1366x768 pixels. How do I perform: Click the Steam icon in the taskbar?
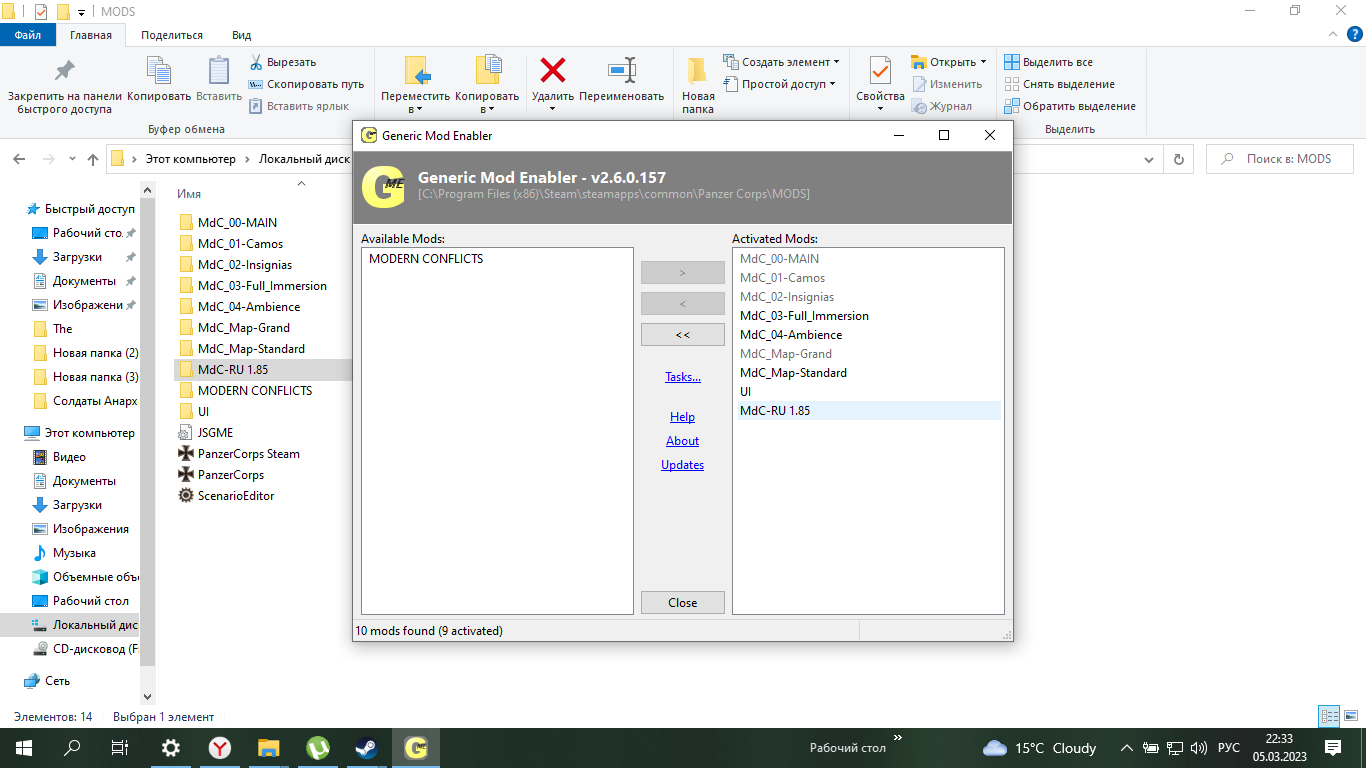[x=365, y=748]
